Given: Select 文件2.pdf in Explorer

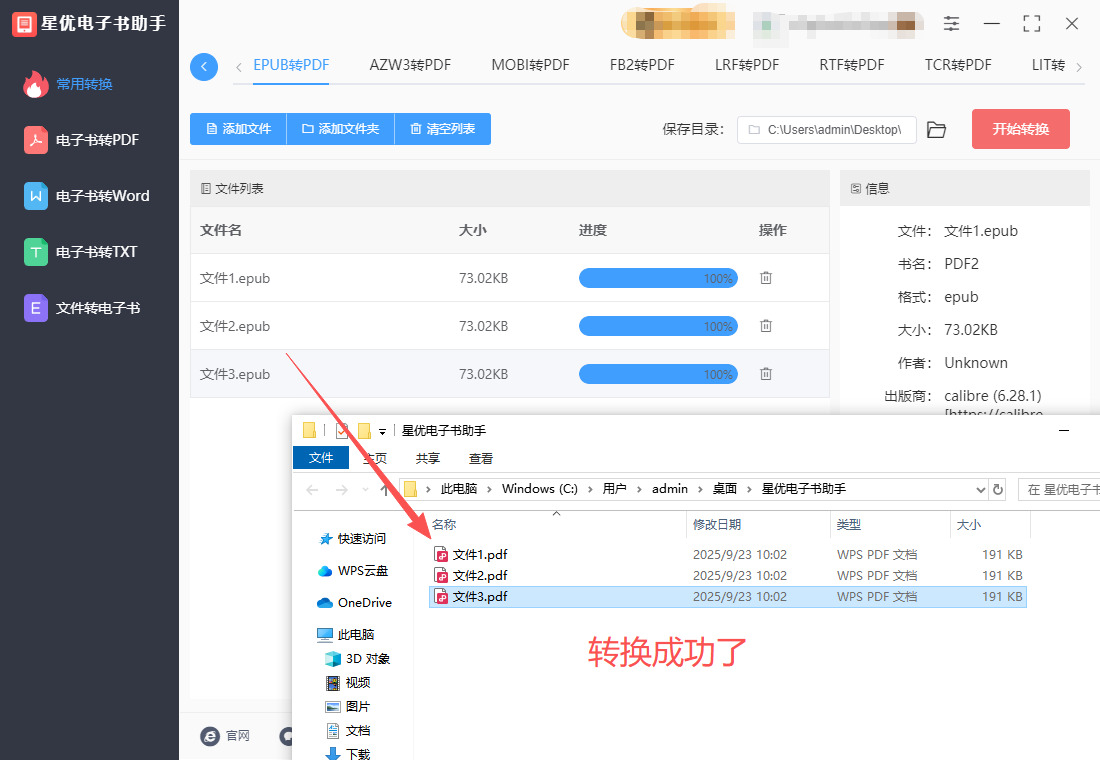Looking at the screenshot, I should 727,575.
